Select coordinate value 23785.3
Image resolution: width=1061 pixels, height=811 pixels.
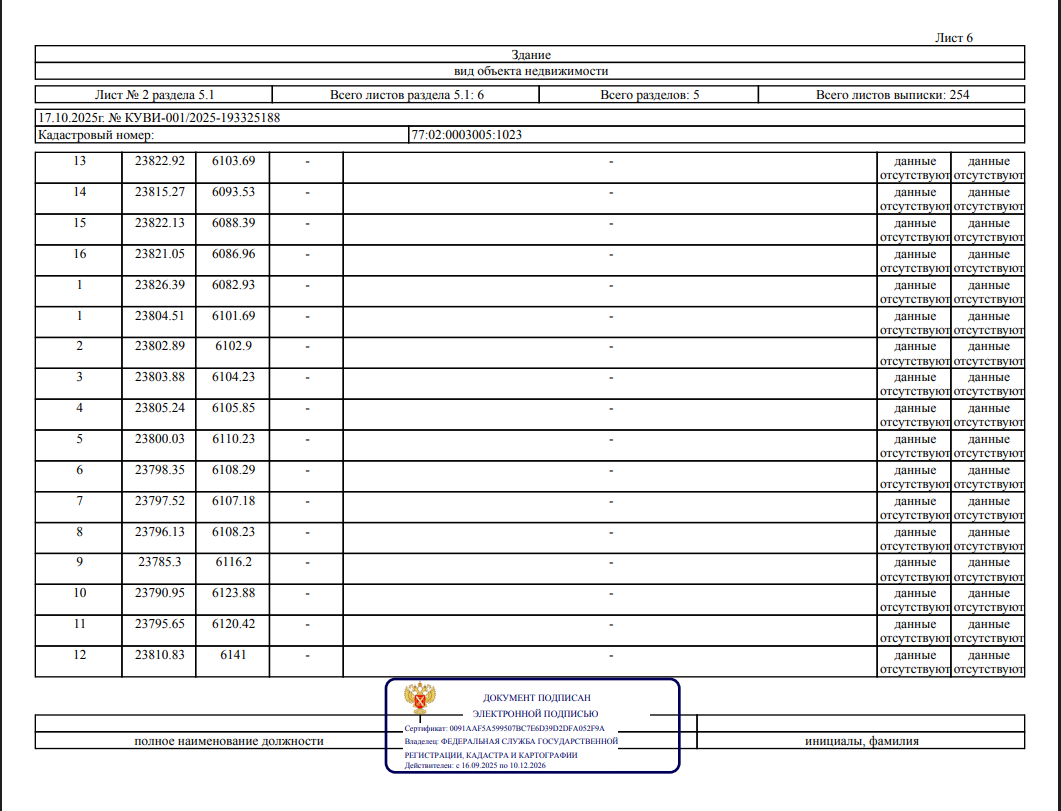click(x=160, y=562)
